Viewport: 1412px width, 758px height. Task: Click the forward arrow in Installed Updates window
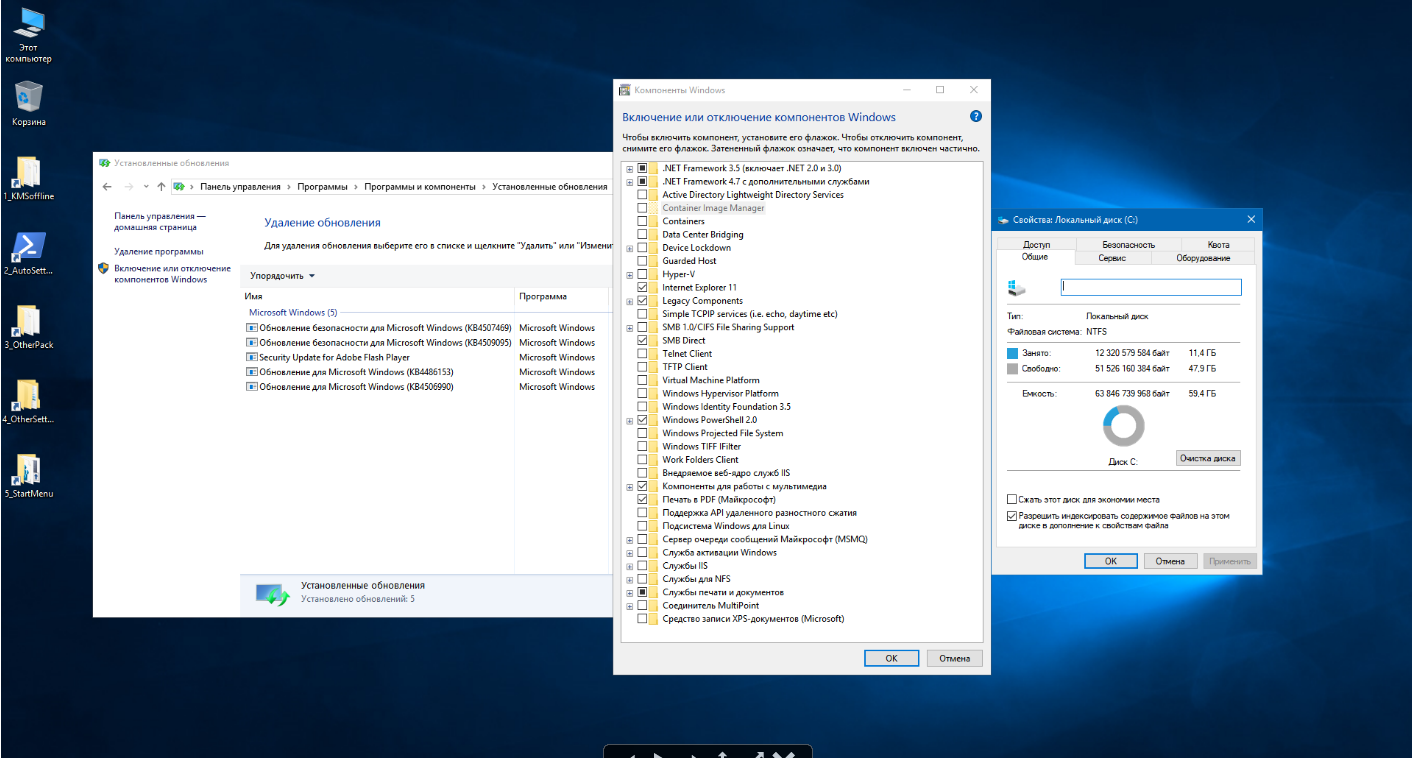[x=128, y=187]
